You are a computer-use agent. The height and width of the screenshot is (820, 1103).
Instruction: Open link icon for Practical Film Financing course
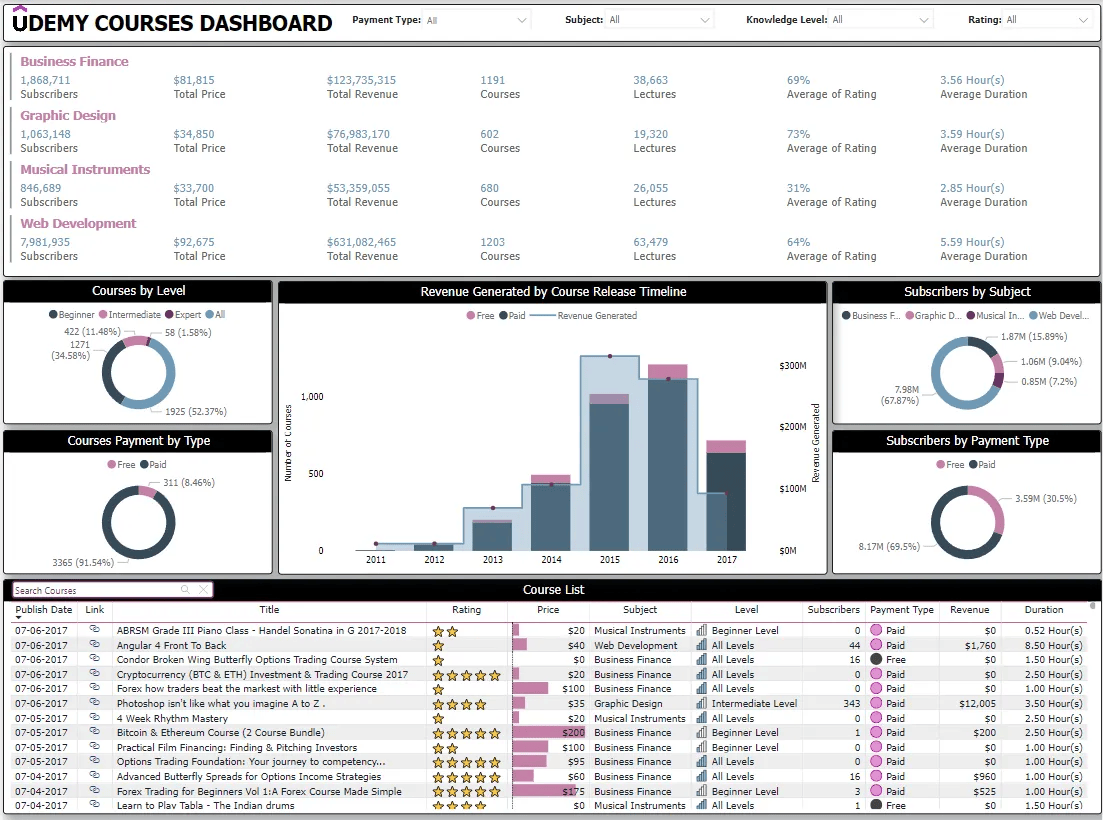pos(94,746)
